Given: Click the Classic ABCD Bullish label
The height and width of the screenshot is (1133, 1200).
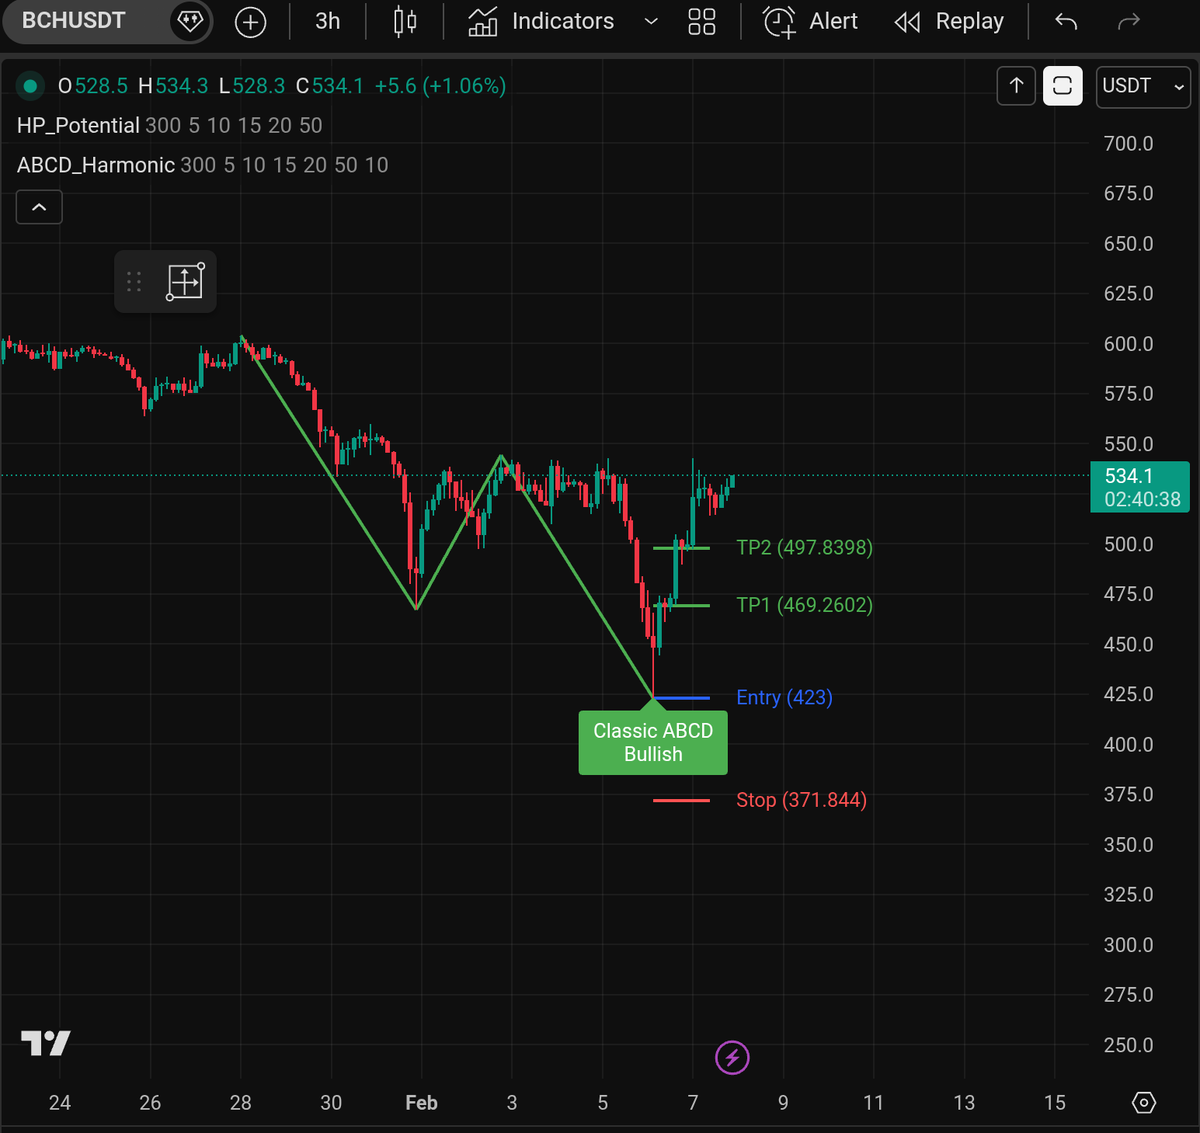Looking at the screenshot, I should [x=653, y=742].
